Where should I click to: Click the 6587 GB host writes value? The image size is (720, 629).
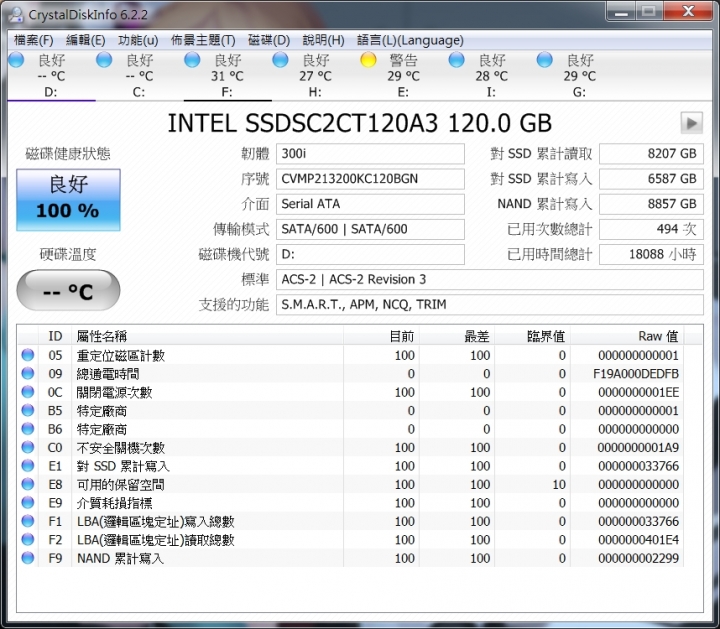point(651,179)
